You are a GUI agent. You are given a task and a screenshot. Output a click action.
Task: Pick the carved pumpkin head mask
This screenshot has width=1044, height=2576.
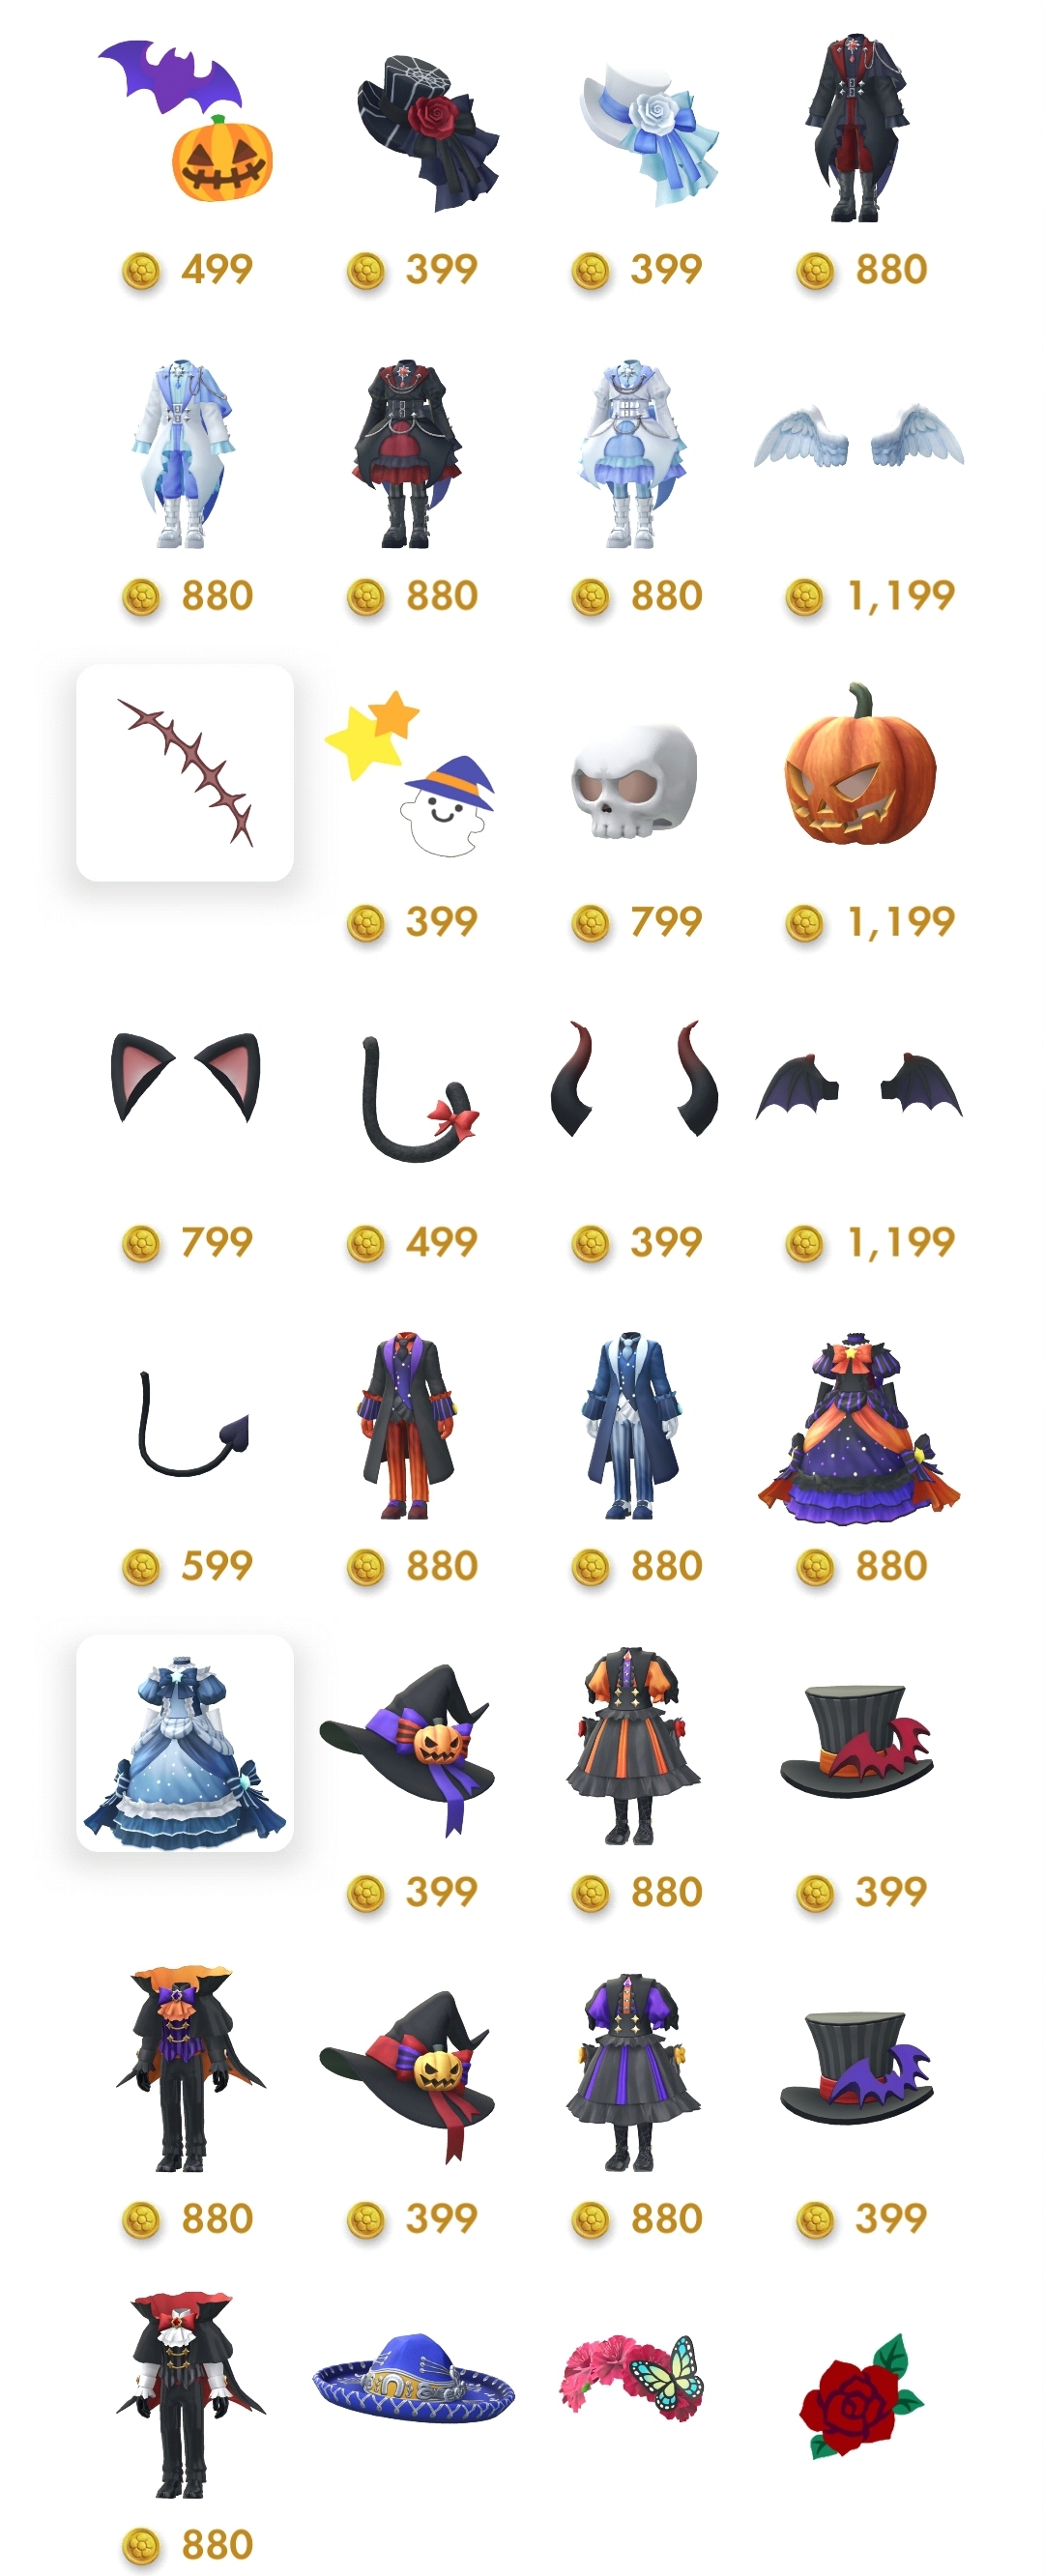coord(860,765)
